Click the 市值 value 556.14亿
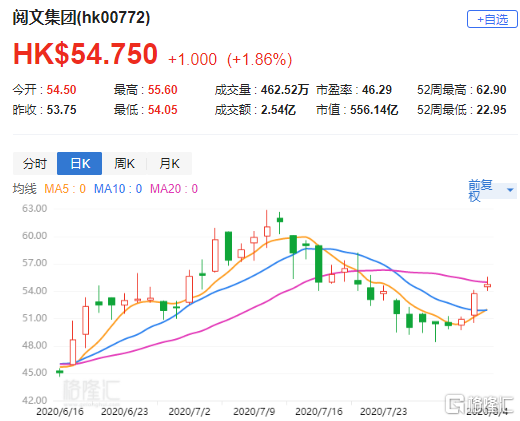 [374, 110]
